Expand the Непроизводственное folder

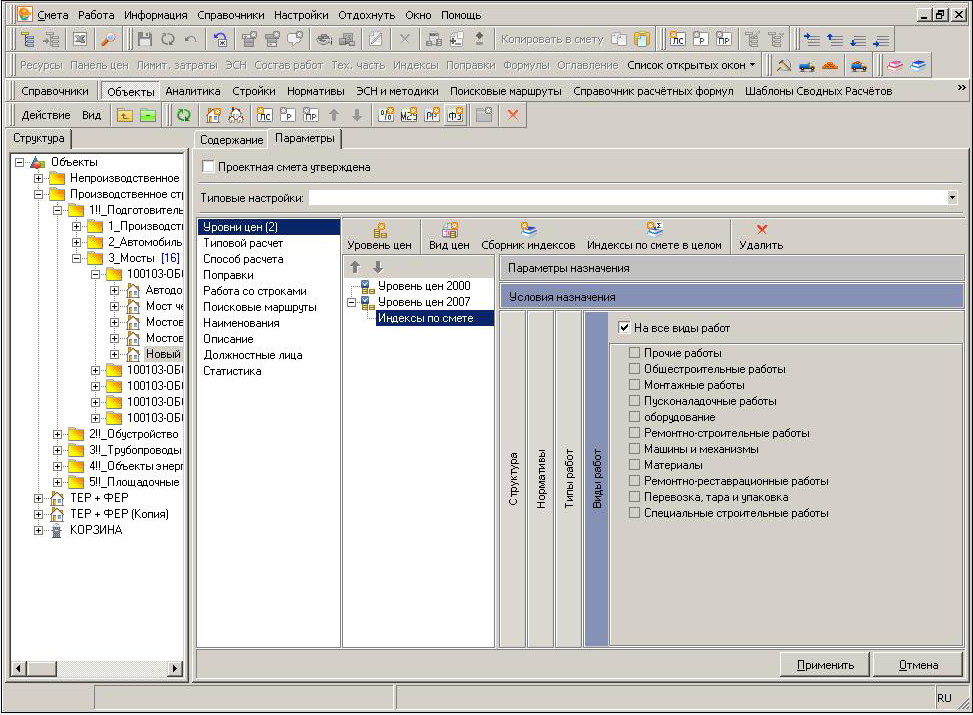coord(38,178)
